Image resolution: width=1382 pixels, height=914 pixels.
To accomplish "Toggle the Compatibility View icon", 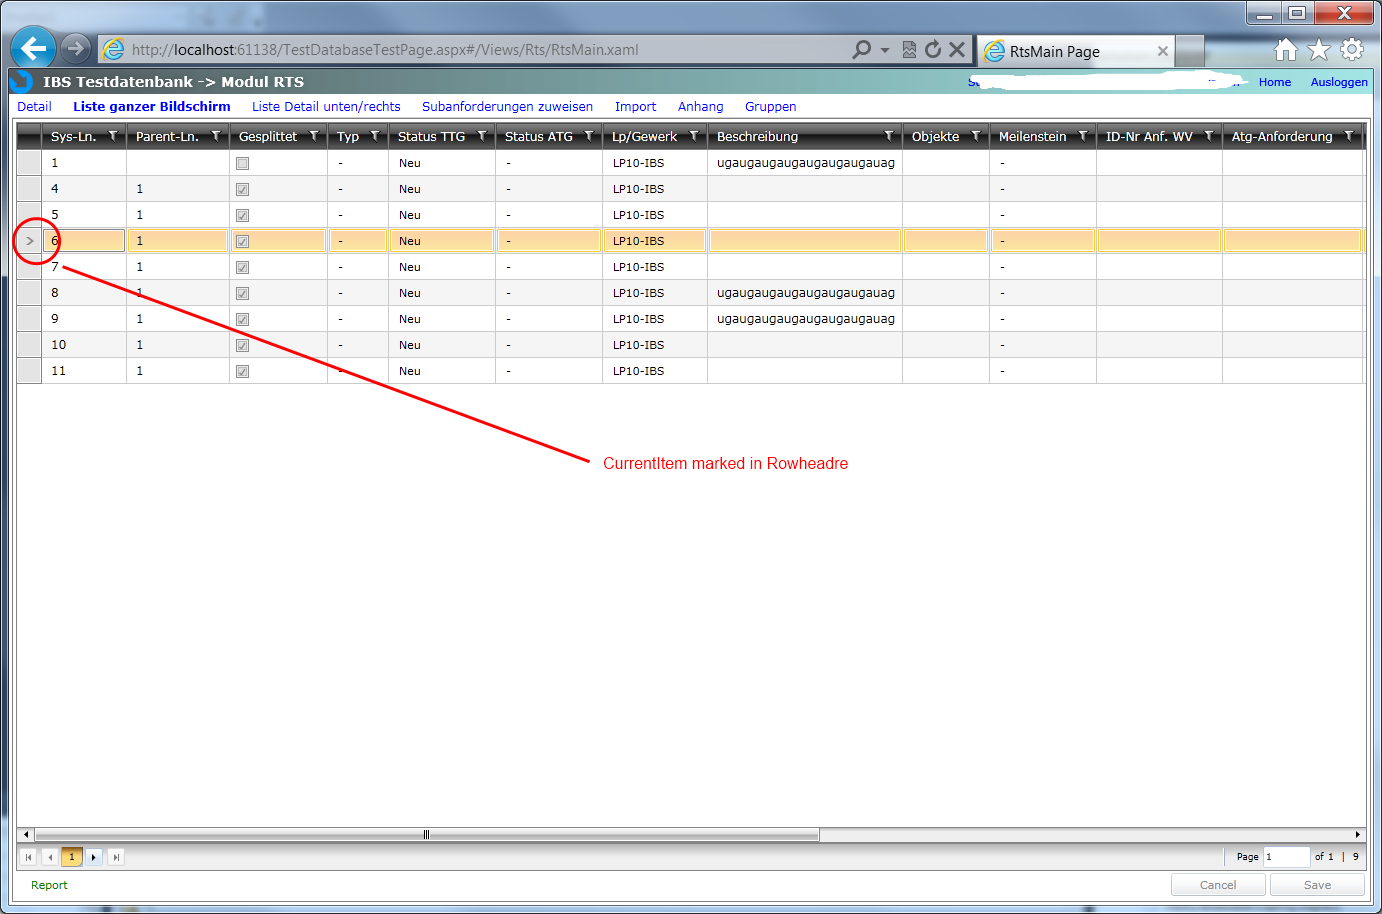I will tap(909, 49).
